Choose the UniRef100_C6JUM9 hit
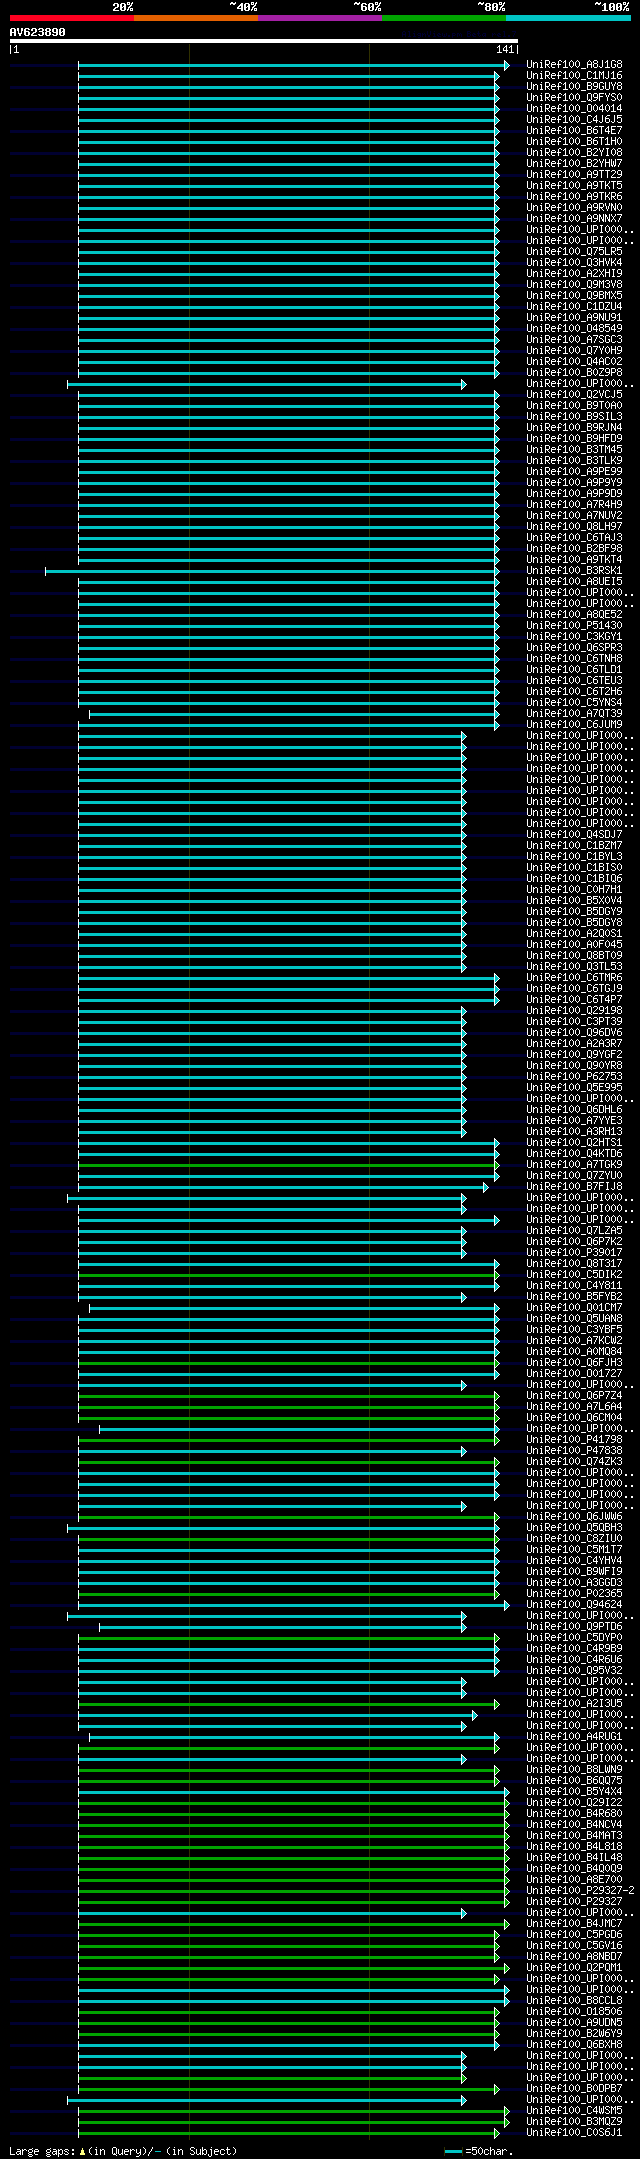 pos(574,725)
